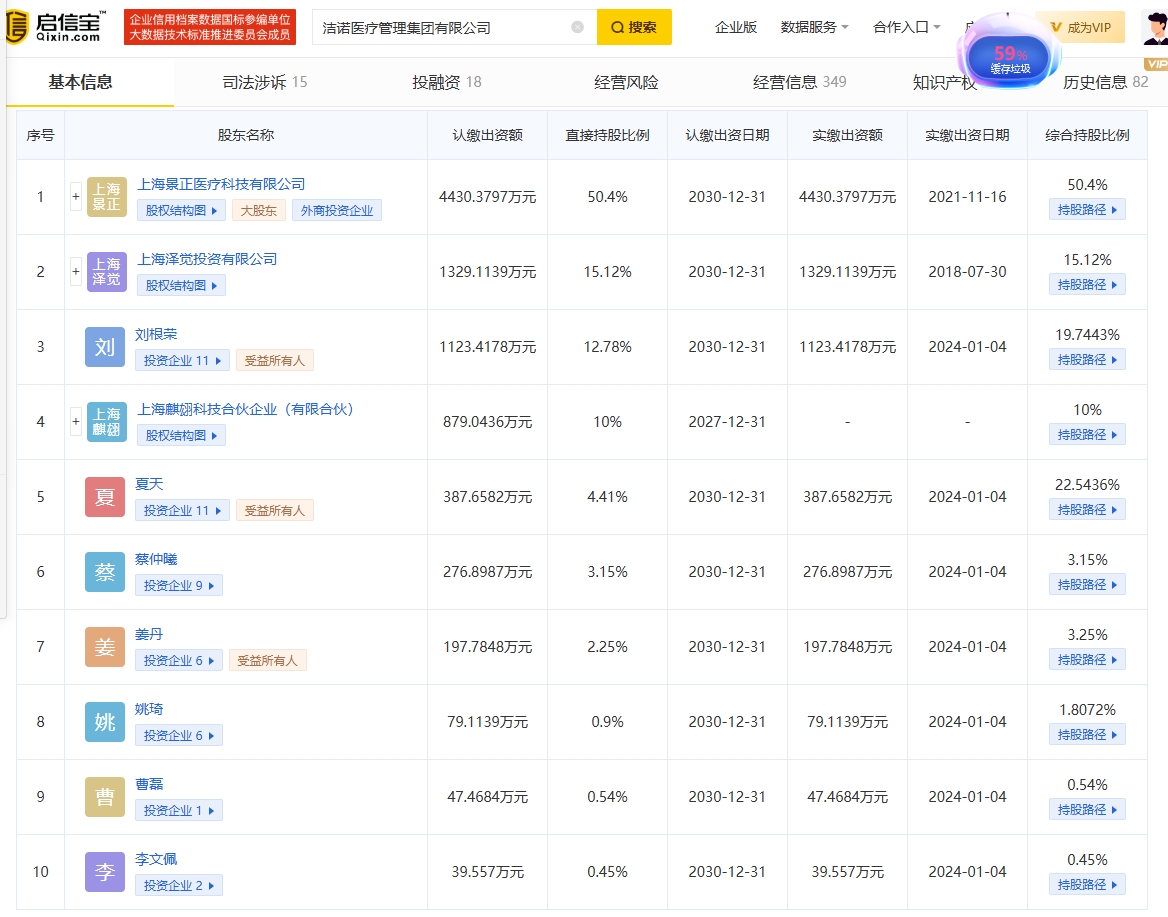Open 持股路径 under 50.4%
This screenshot has width=1168, height=917.
click(x=1087, y=210)
